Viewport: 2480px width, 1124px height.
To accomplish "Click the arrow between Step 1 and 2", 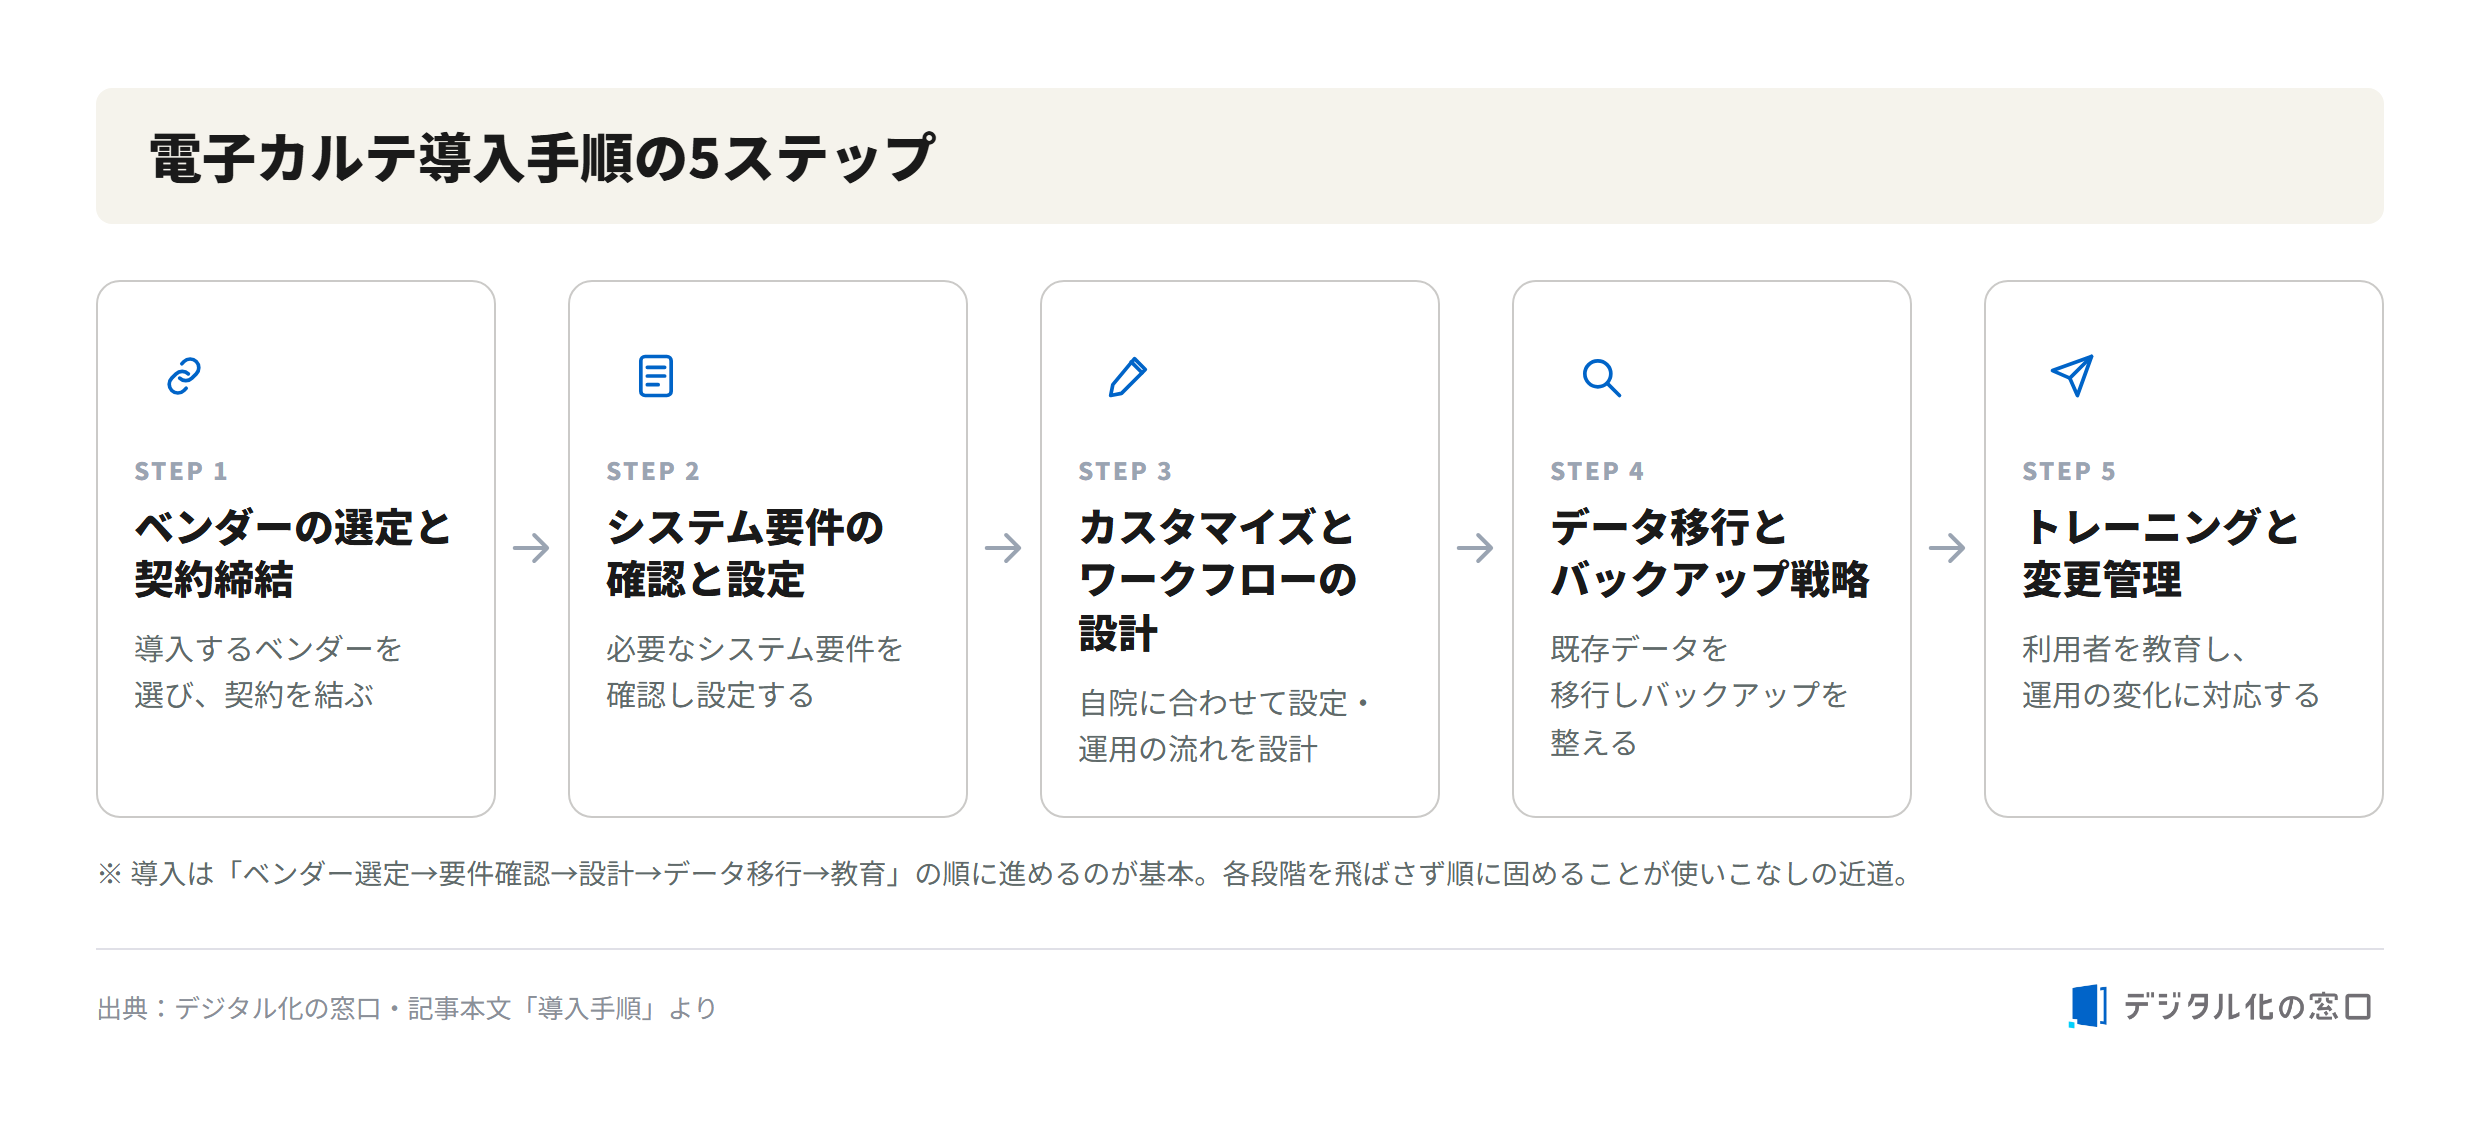I will (531, 548).
